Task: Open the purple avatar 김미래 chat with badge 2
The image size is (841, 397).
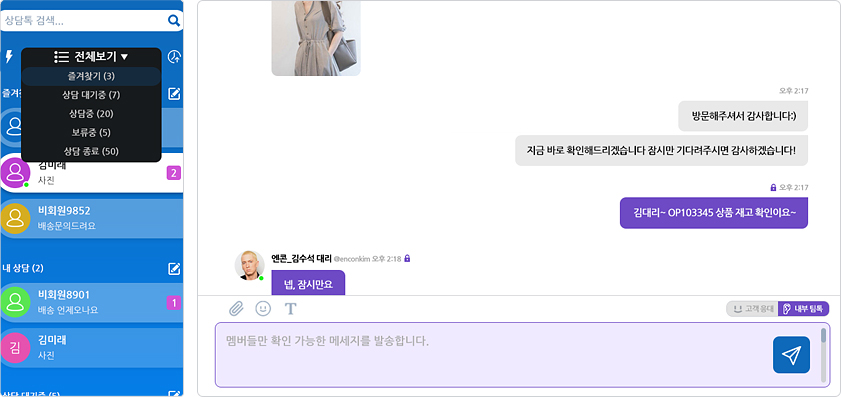Action: (x=92, y=173)
